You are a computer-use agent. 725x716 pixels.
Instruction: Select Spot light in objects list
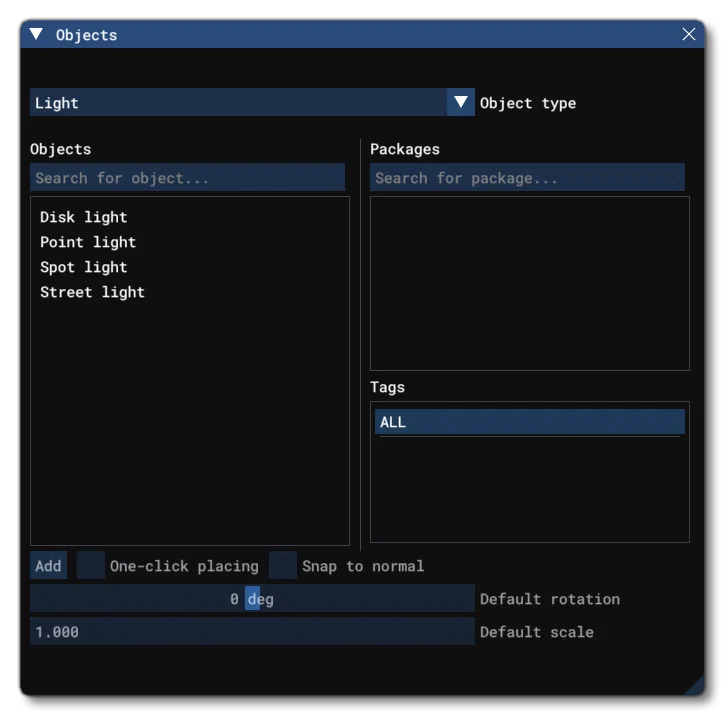(x=84, y=267)
